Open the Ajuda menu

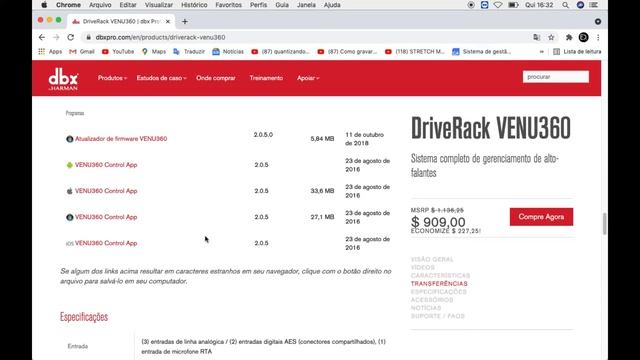click(332, 5)
